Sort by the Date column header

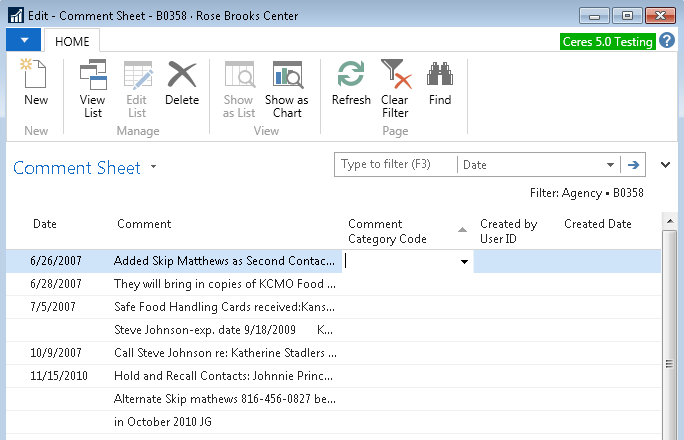click(x=45, y=224)
